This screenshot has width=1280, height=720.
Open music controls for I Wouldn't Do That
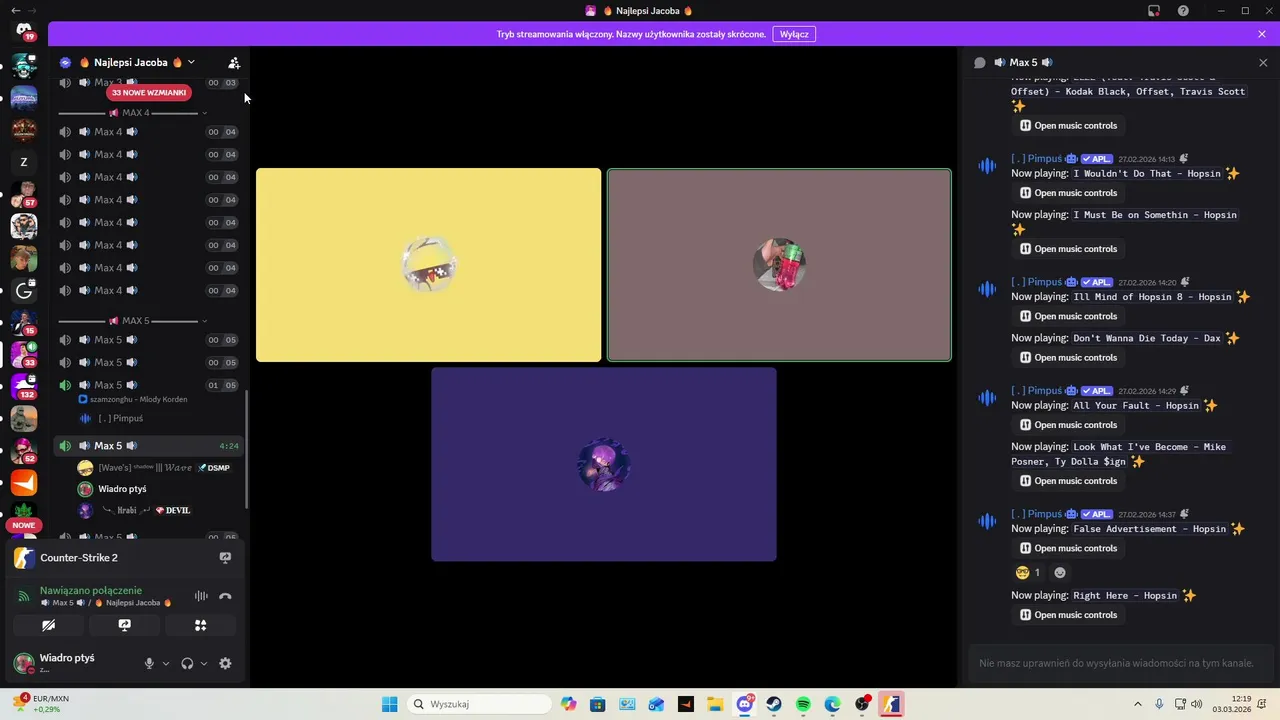[x=1068, y=193]
